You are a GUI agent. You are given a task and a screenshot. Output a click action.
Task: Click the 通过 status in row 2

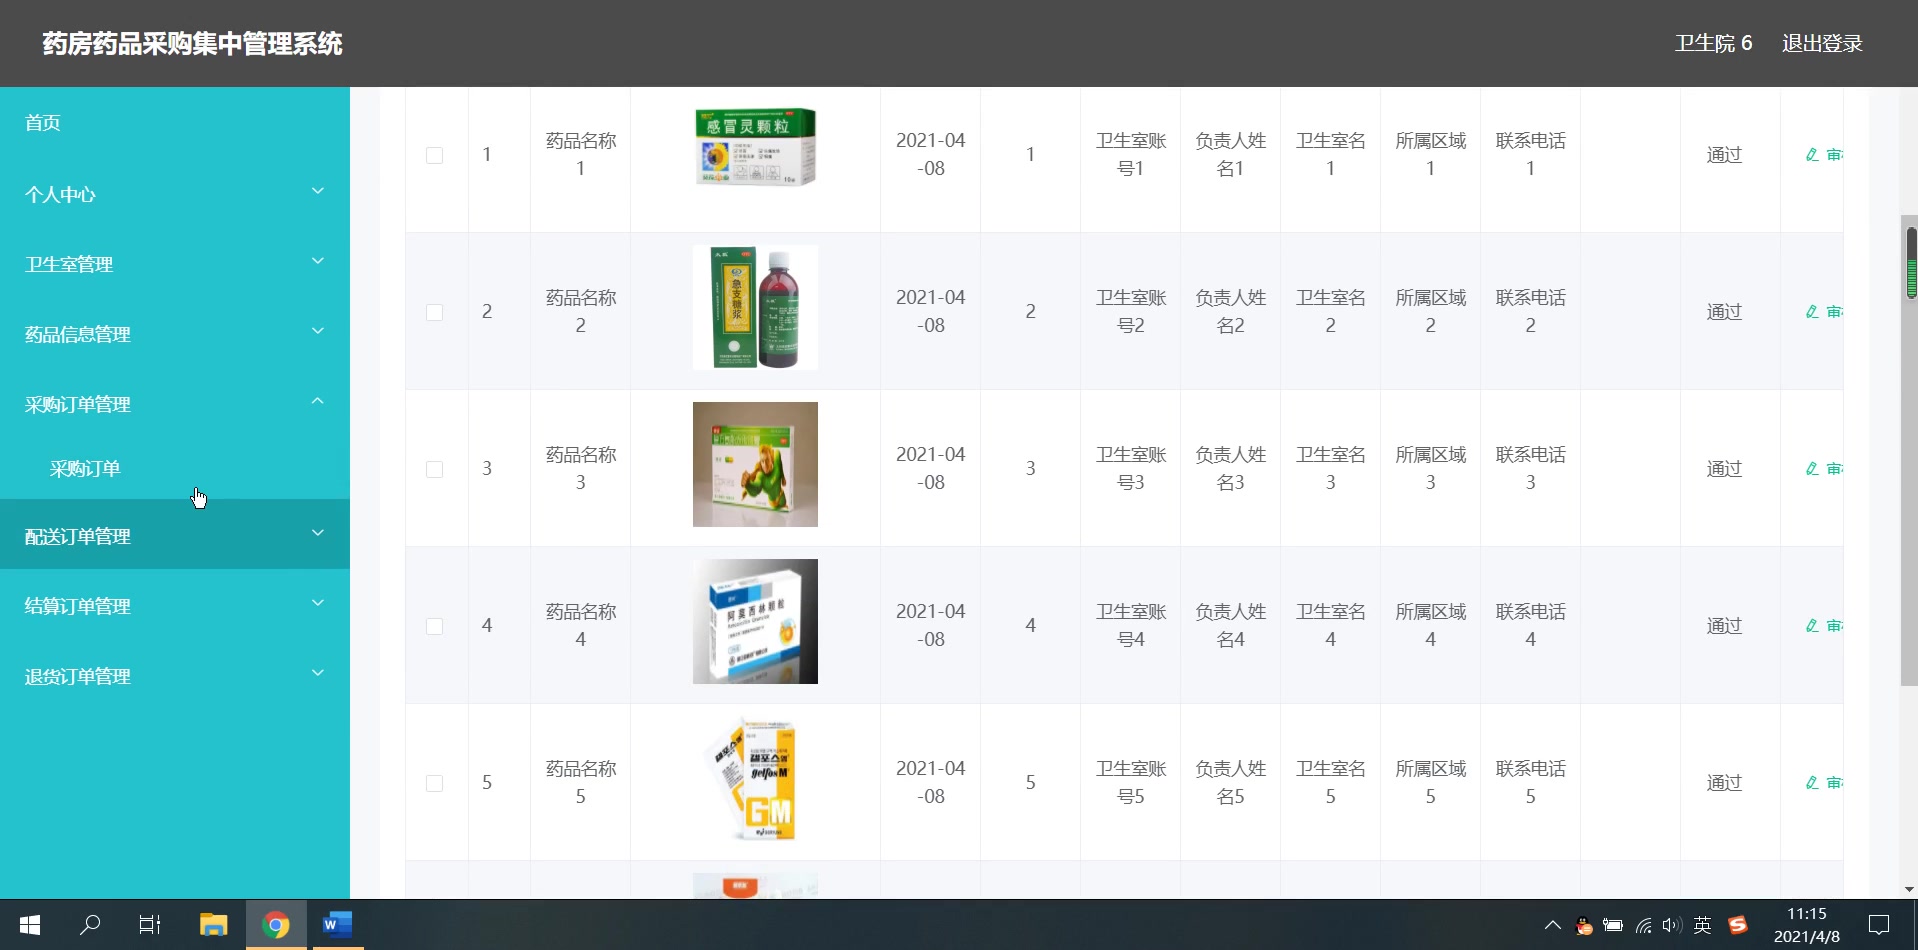[x=1724, y=312]
